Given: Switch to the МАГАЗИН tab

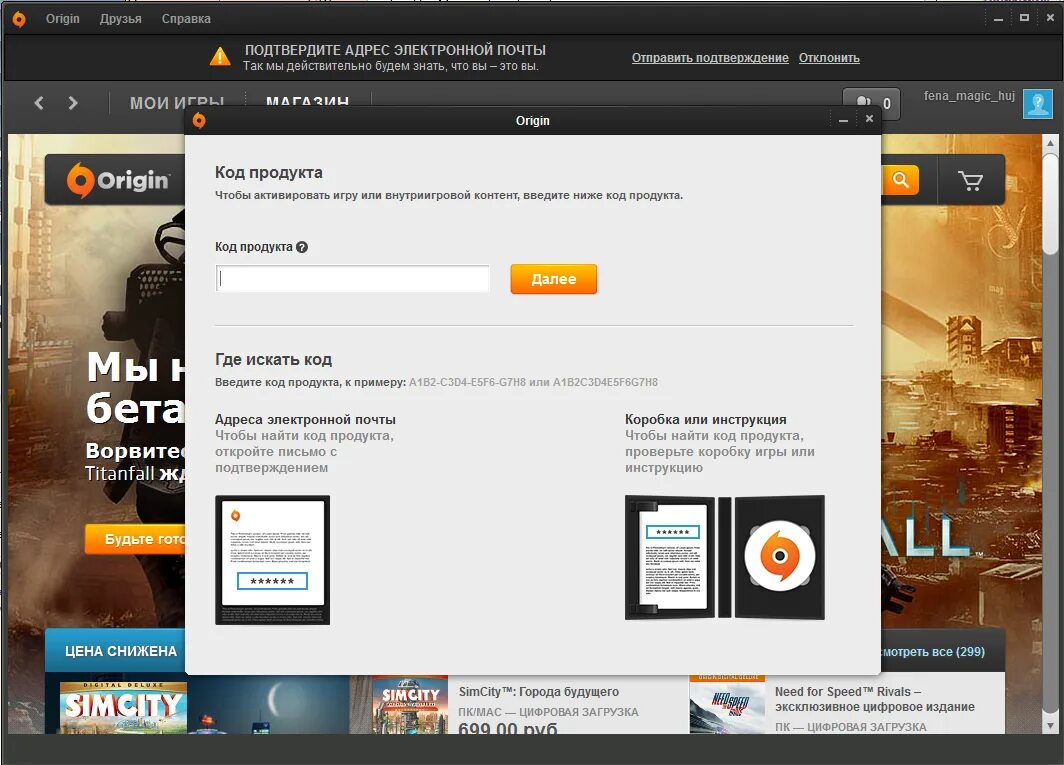Looking at the screenshot, I should pos(307,102).
